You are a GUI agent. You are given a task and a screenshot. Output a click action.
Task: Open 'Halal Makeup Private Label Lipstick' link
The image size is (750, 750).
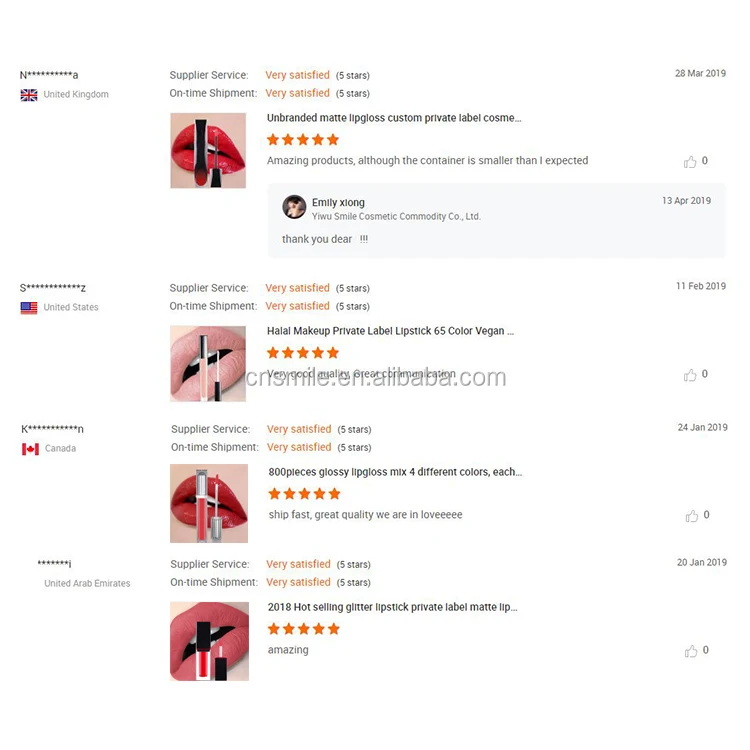tap(390, 331)
